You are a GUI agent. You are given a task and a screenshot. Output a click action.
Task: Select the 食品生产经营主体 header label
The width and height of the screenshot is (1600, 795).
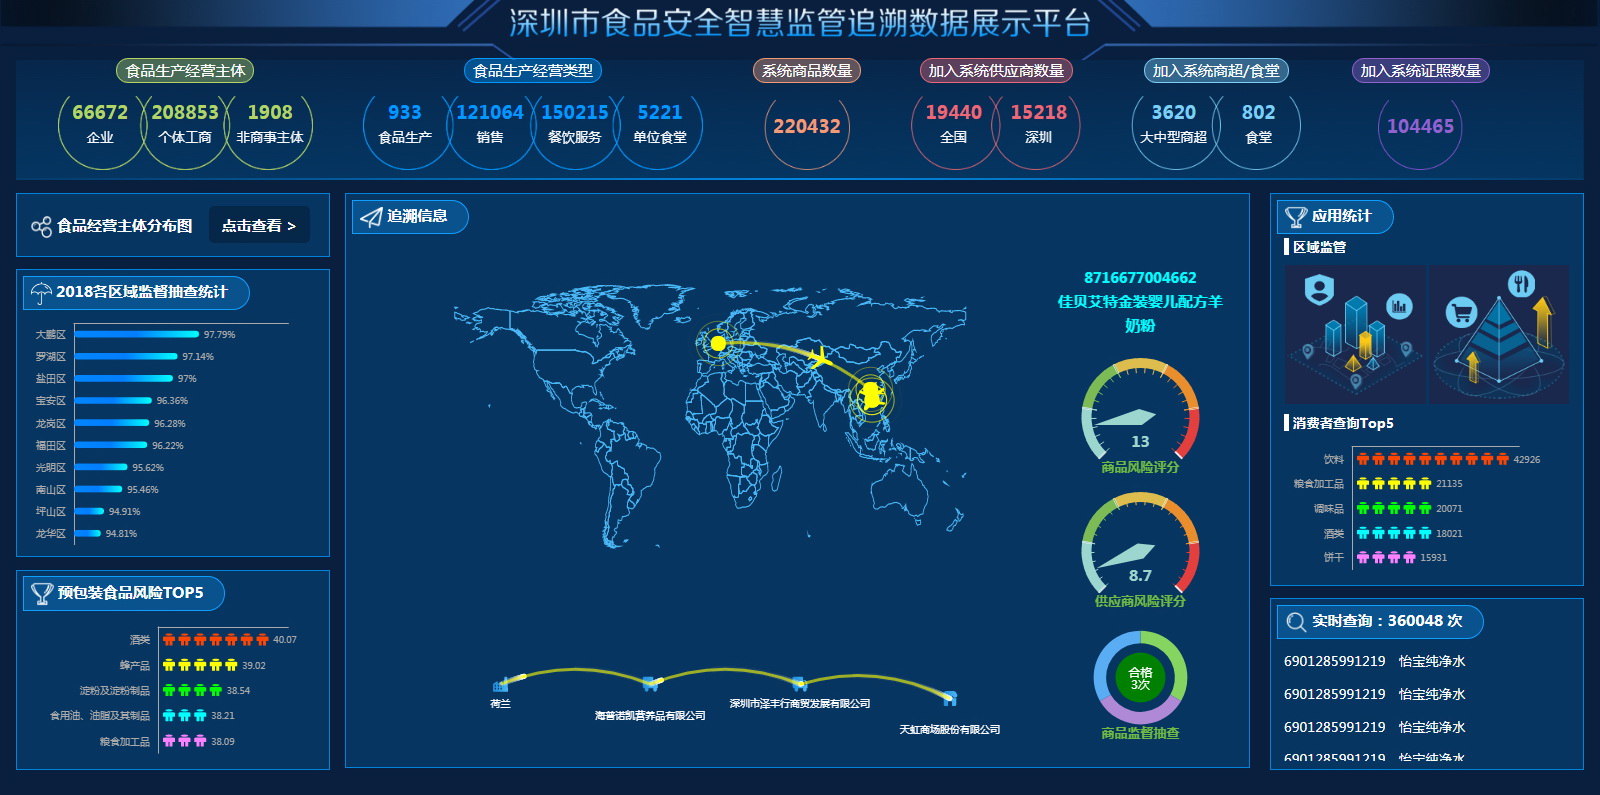click(x=185, y=71)
